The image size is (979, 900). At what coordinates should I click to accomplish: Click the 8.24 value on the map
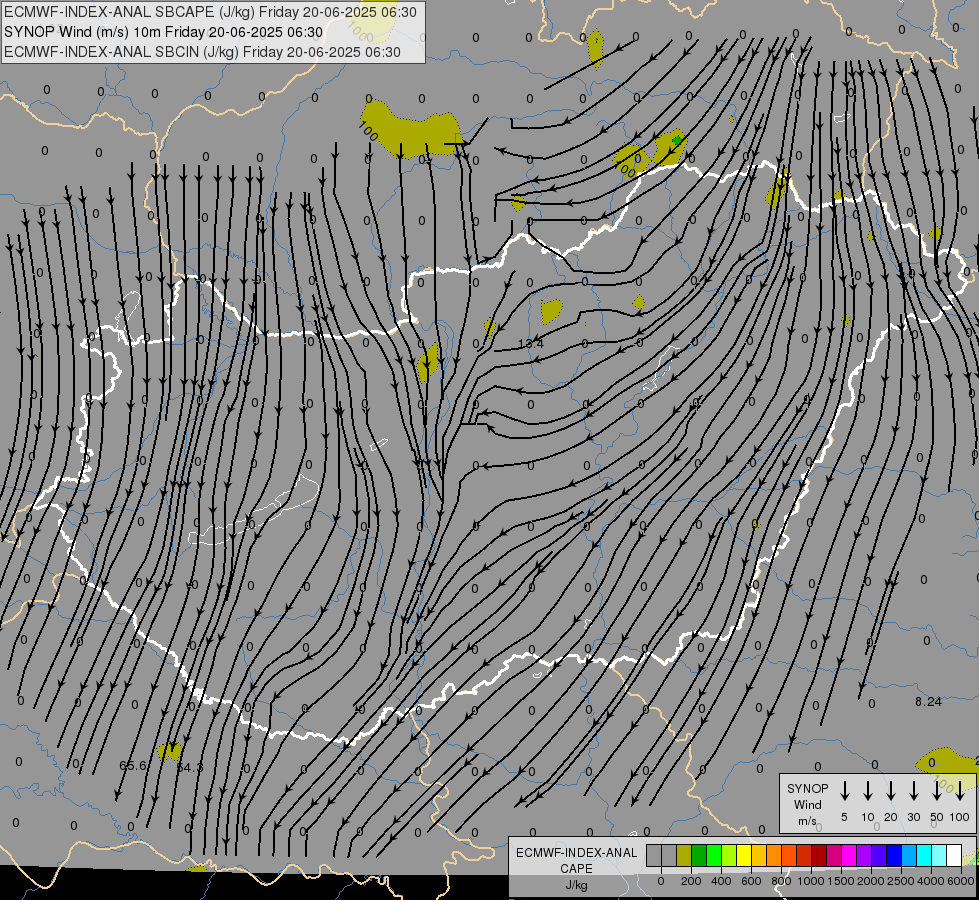click(928, 701)
